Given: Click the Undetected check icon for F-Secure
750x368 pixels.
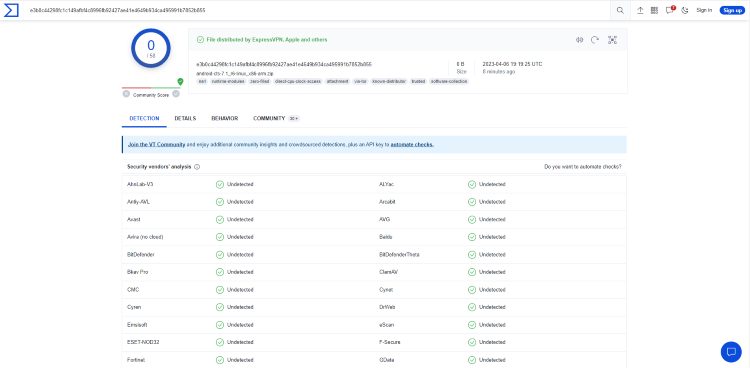Looking at the screenshot, I should (472, 342).
